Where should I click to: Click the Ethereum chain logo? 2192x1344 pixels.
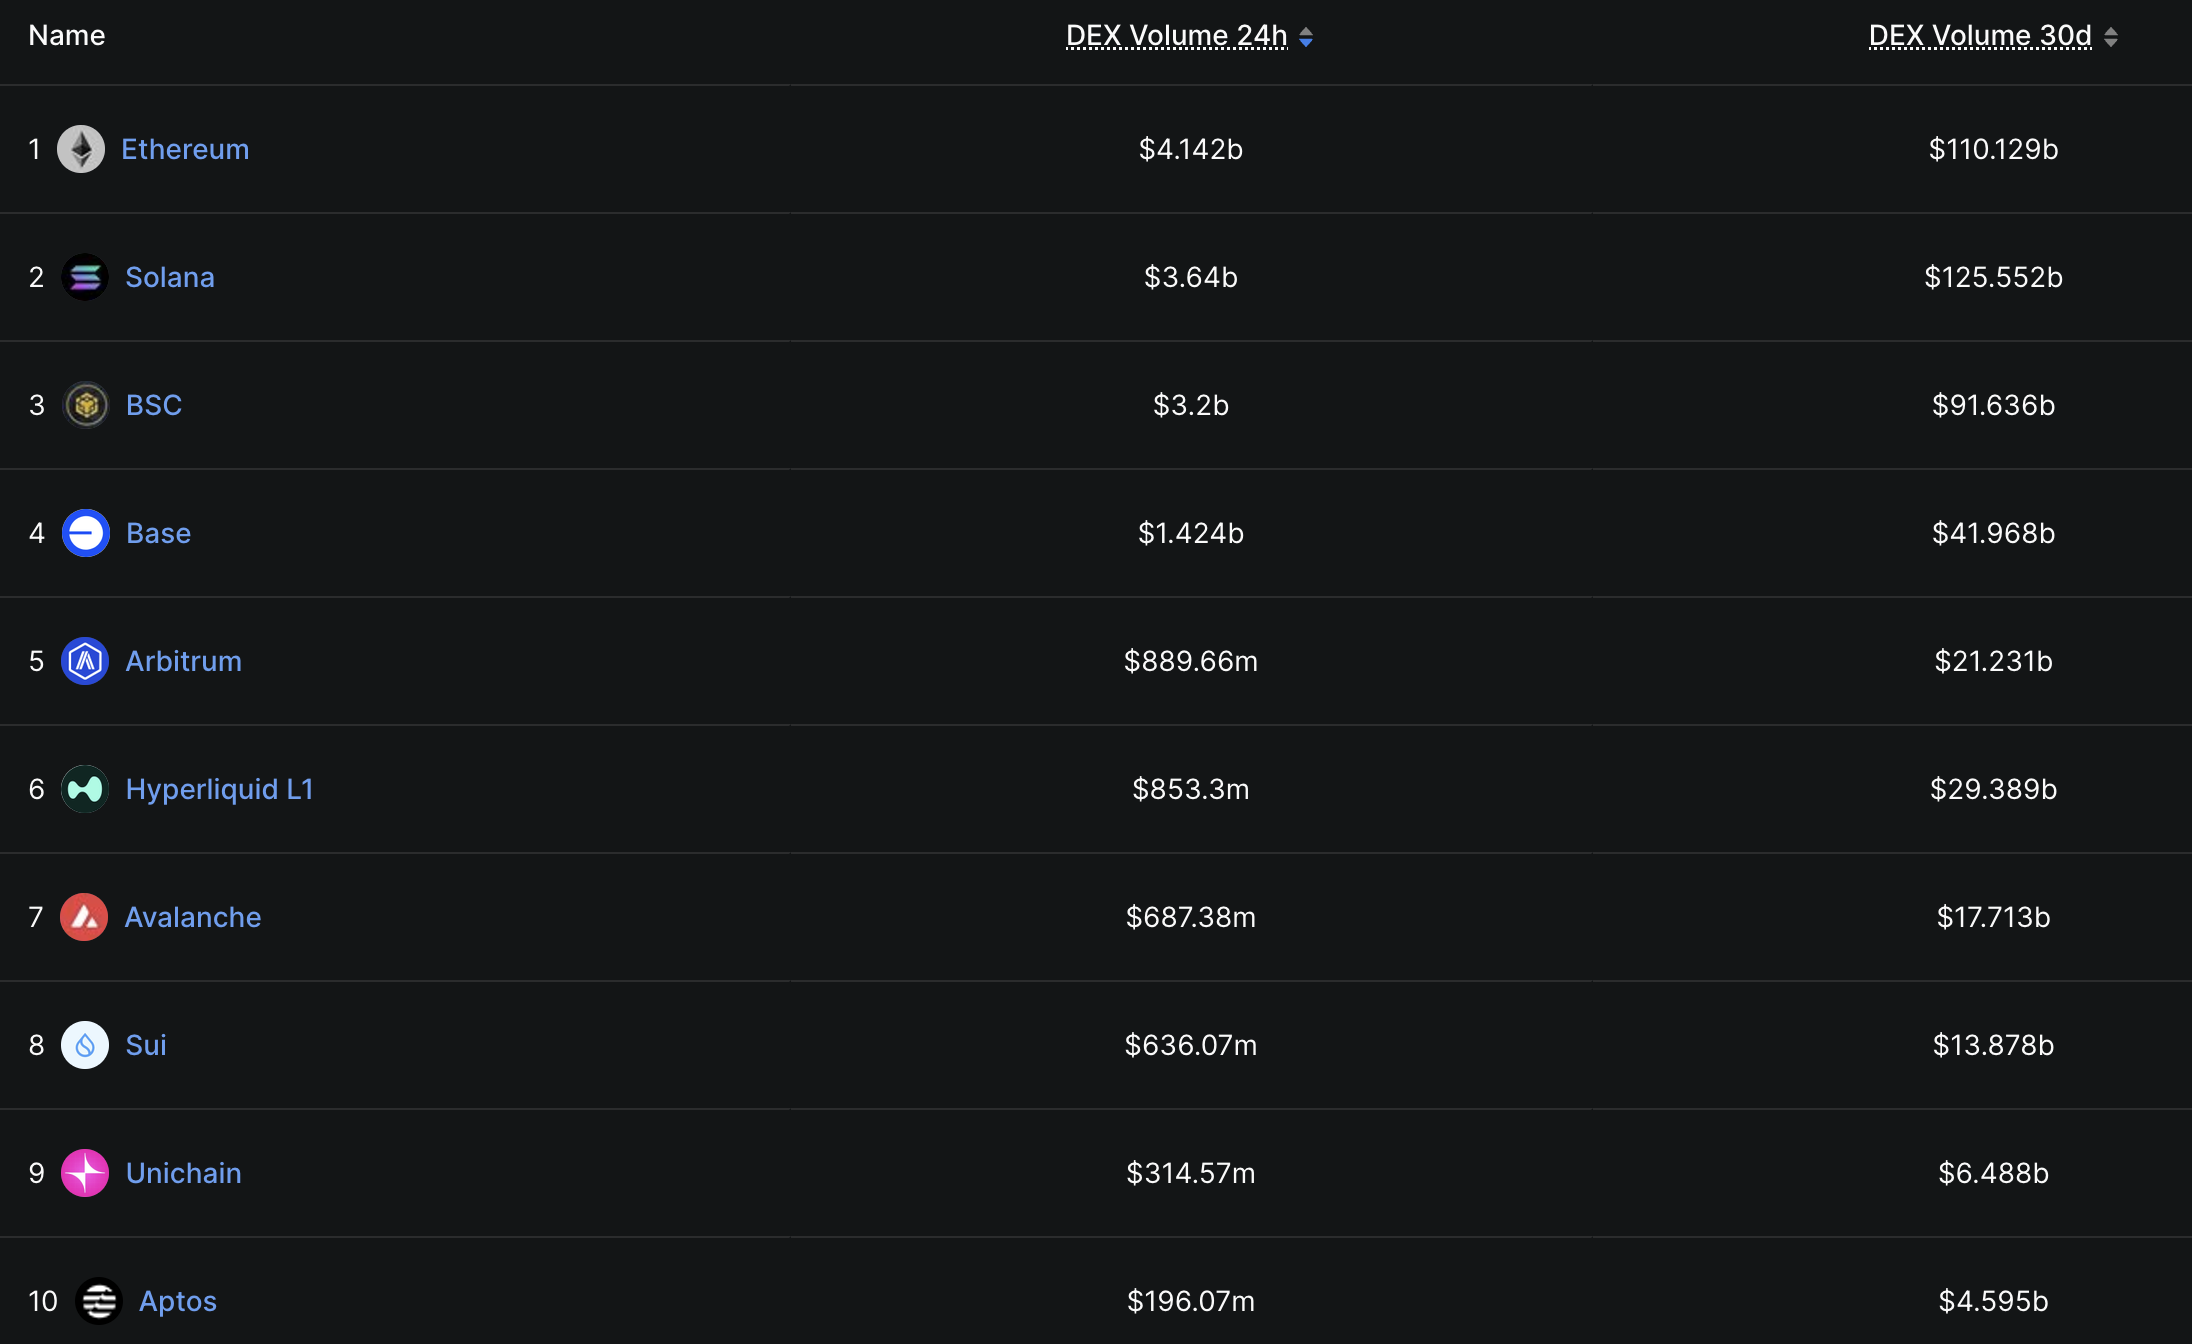[81, 148]
